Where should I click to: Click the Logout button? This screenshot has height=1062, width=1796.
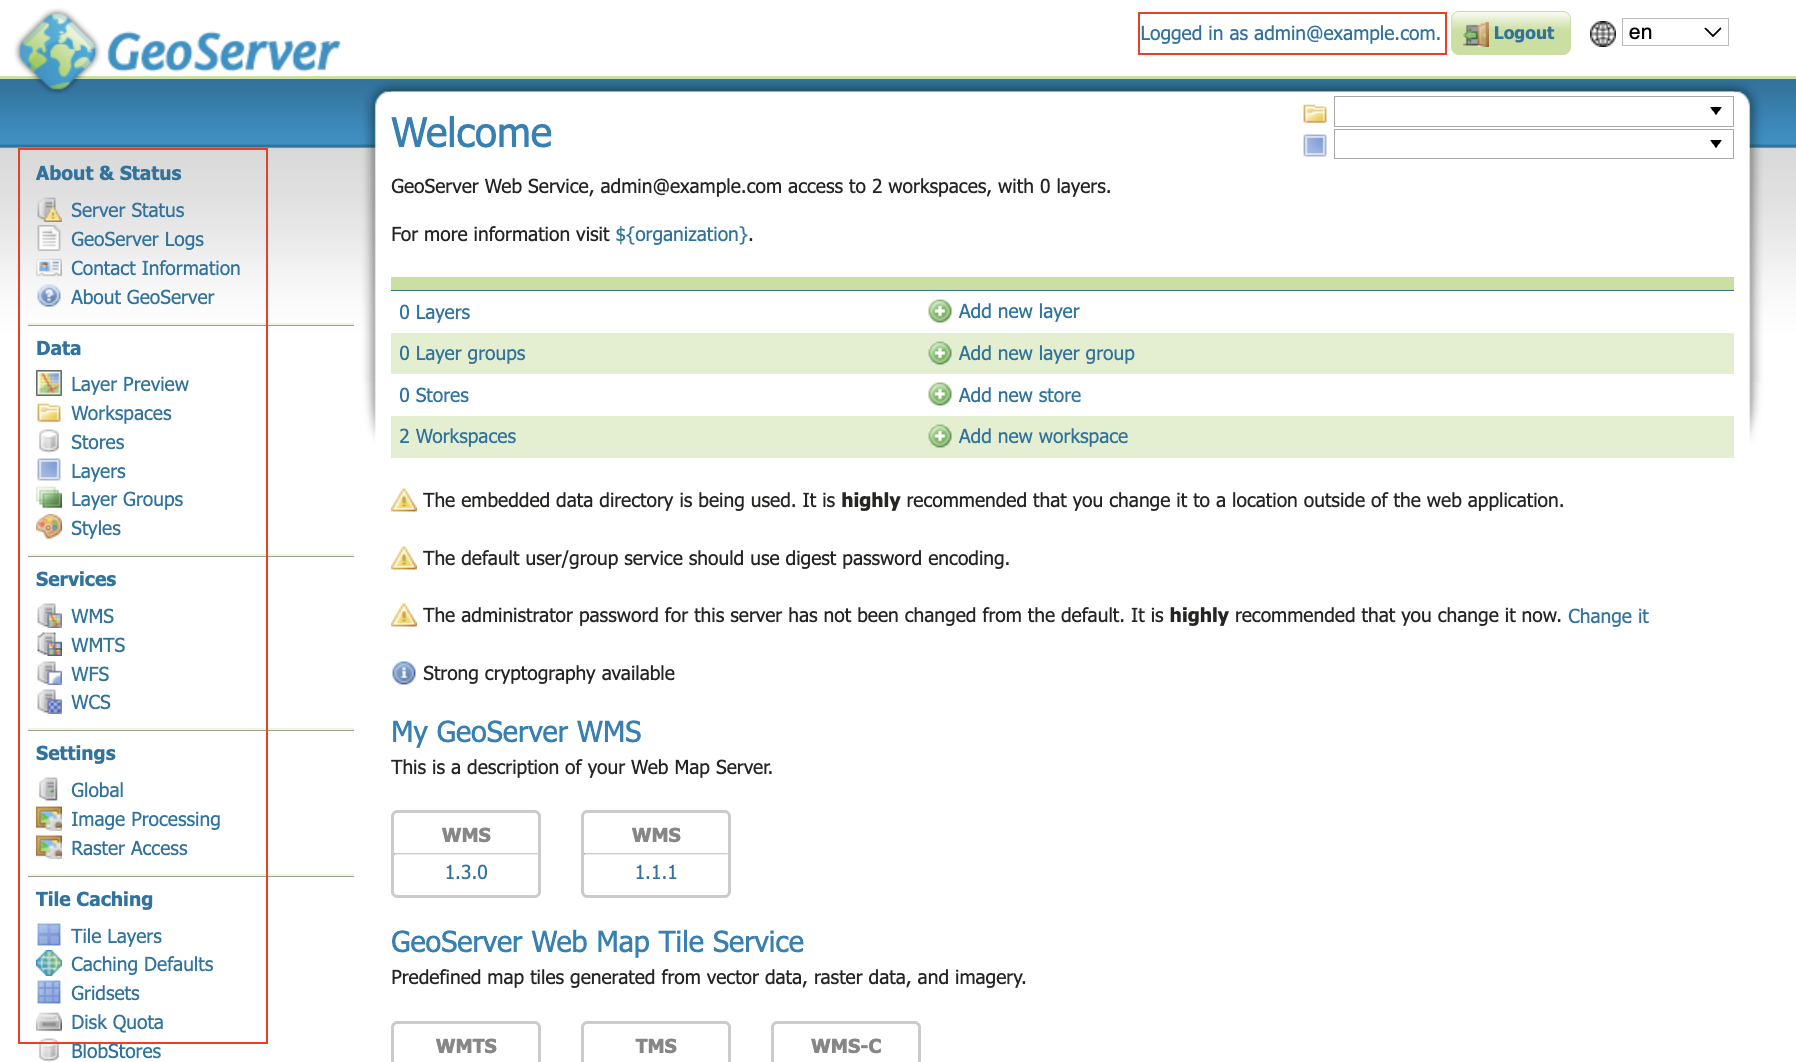(1510, 32)
